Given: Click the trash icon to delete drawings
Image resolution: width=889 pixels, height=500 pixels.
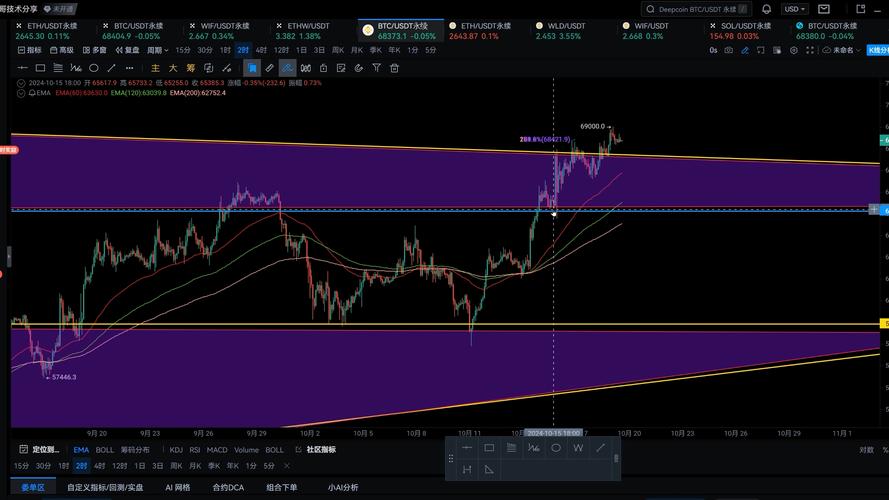Looking at the screenshot, I should point(395,68).
